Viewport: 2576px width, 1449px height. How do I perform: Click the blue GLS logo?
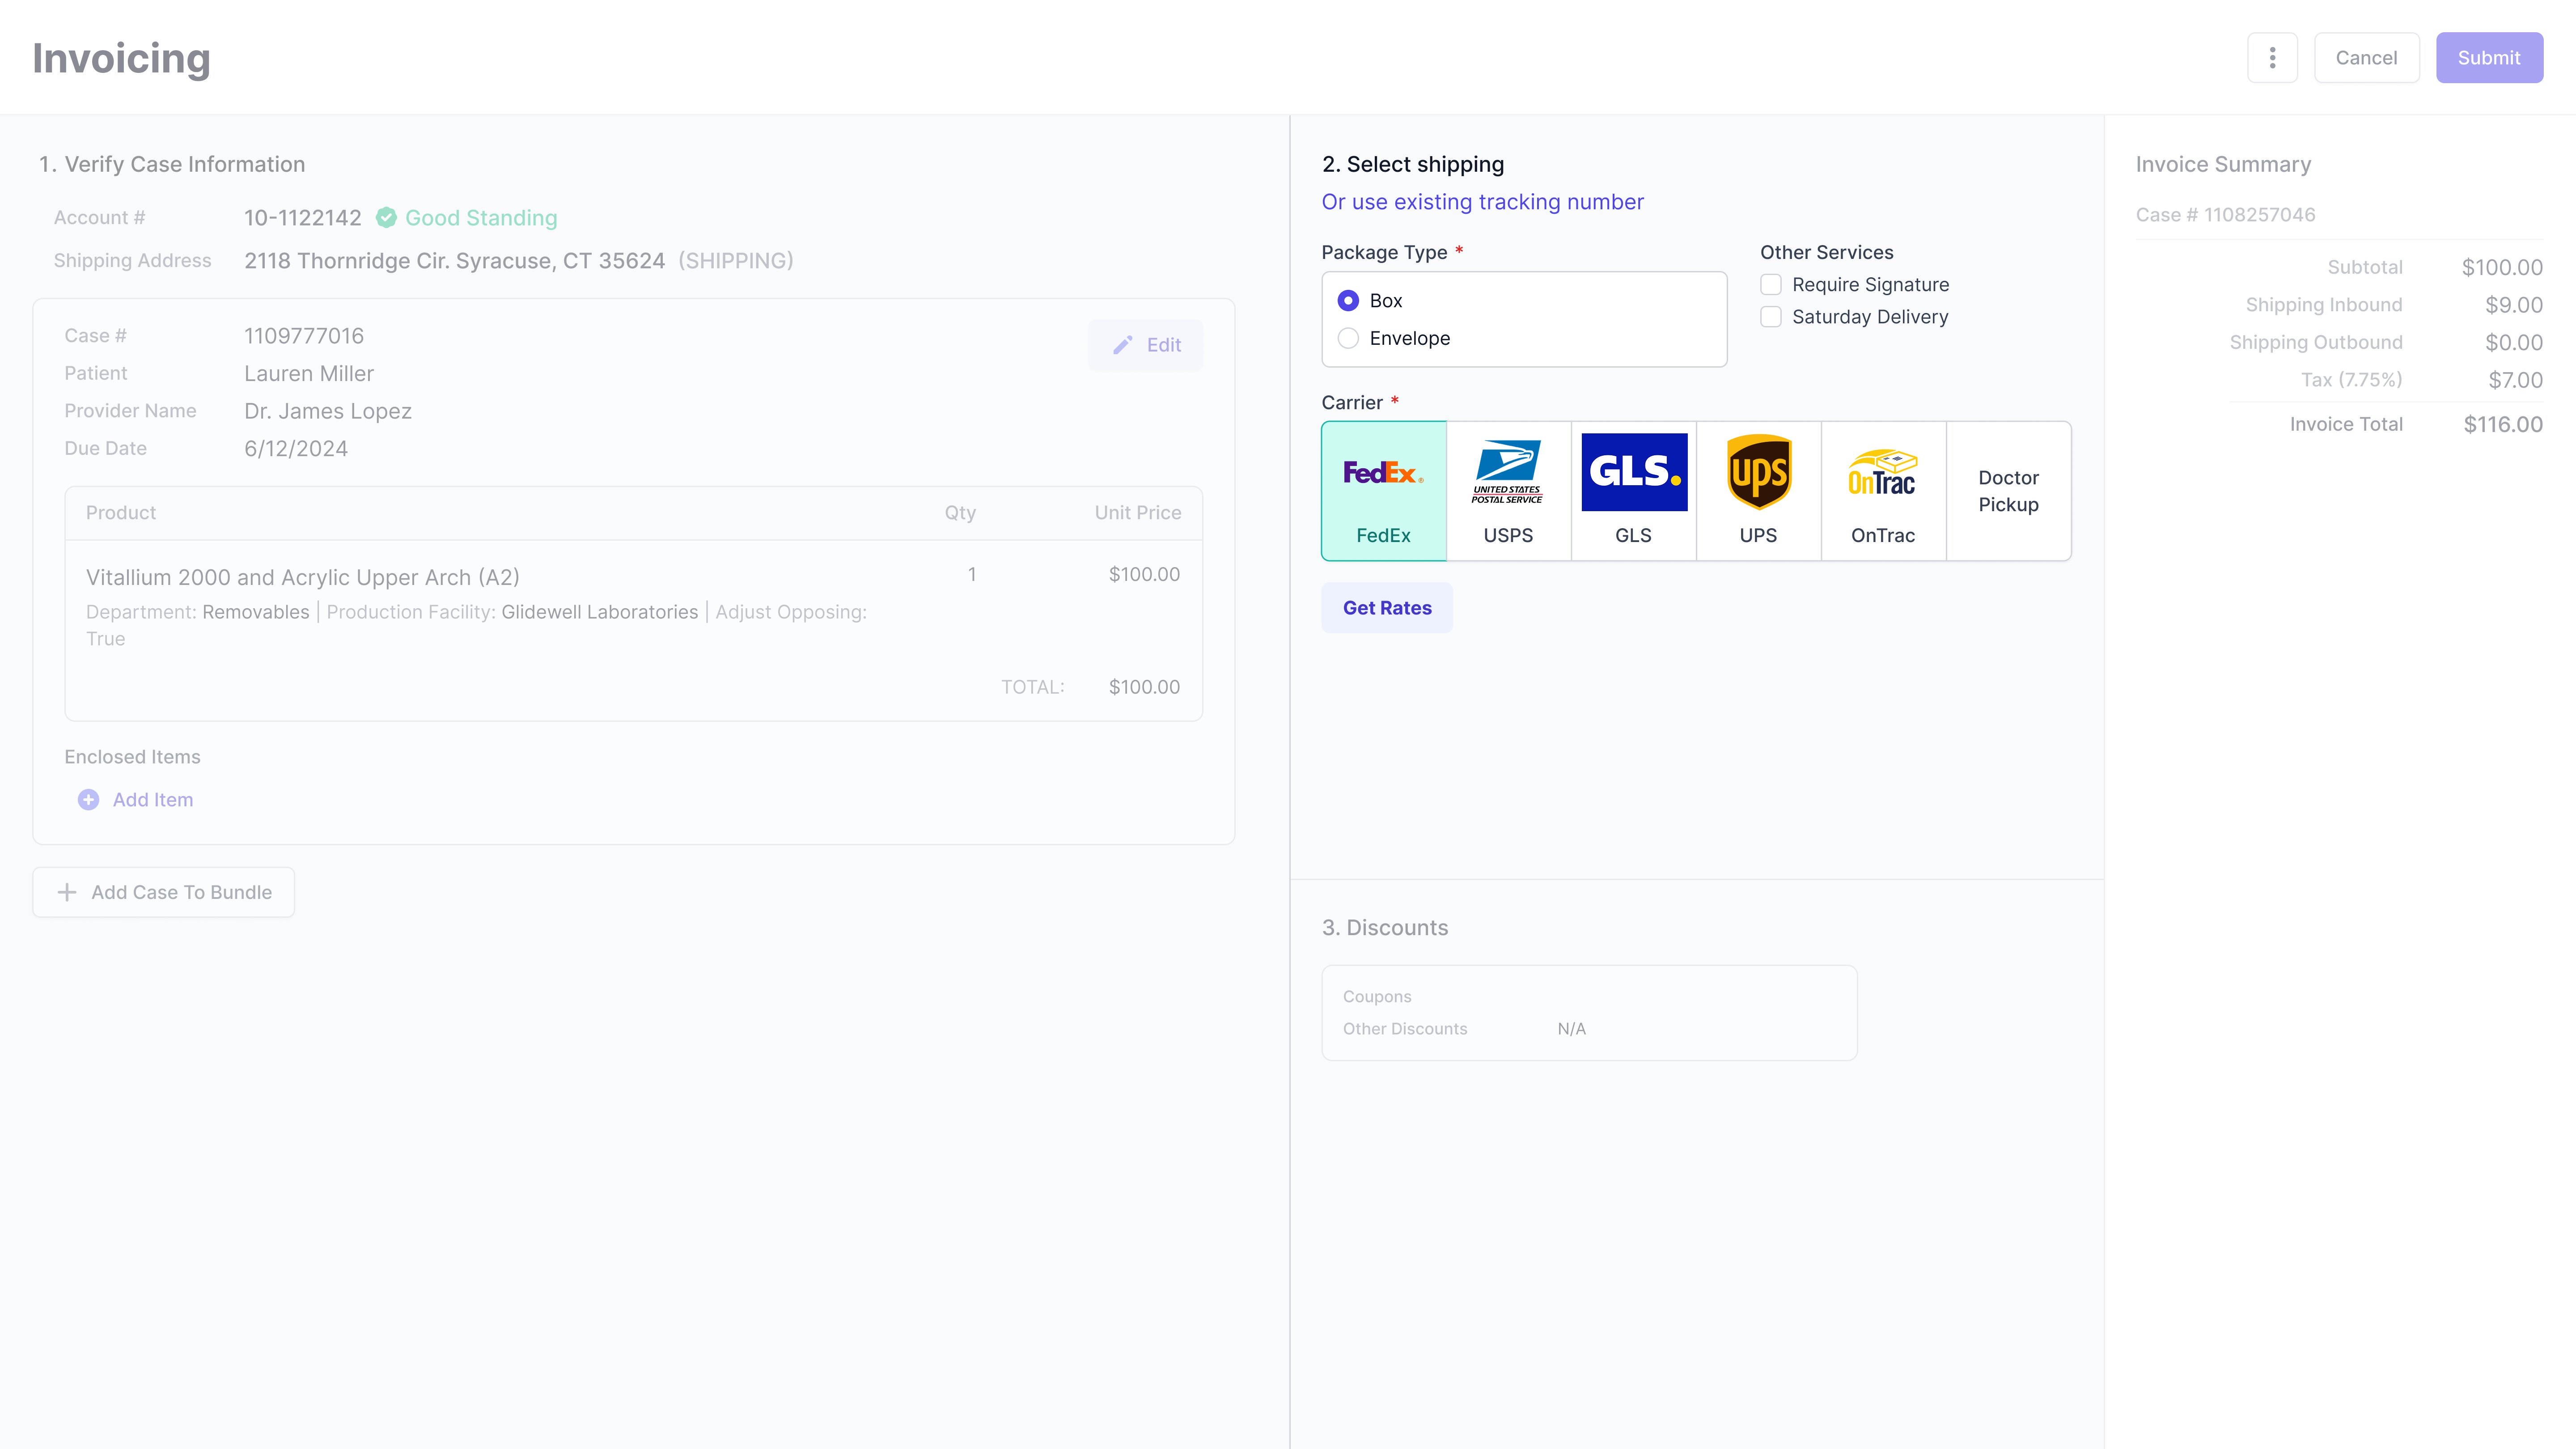tap(1634, 472)
